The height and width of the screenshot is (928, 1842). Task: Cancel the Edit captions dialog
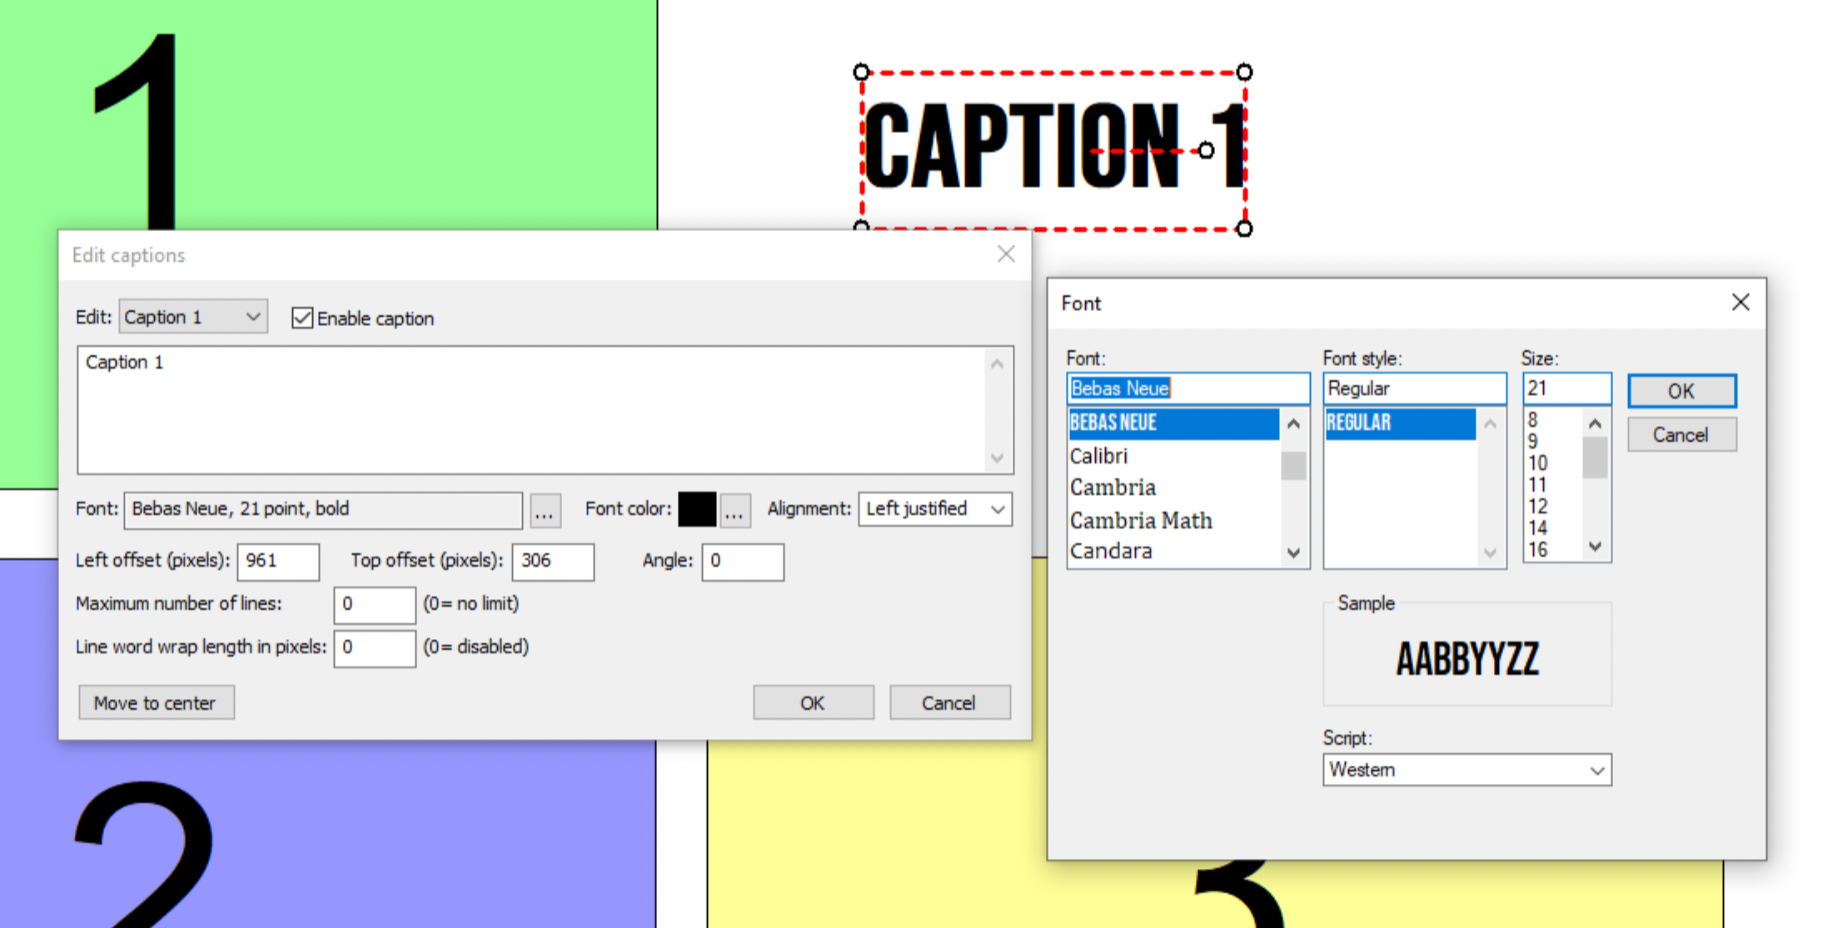pyautogui.click(x=949, y=703)
